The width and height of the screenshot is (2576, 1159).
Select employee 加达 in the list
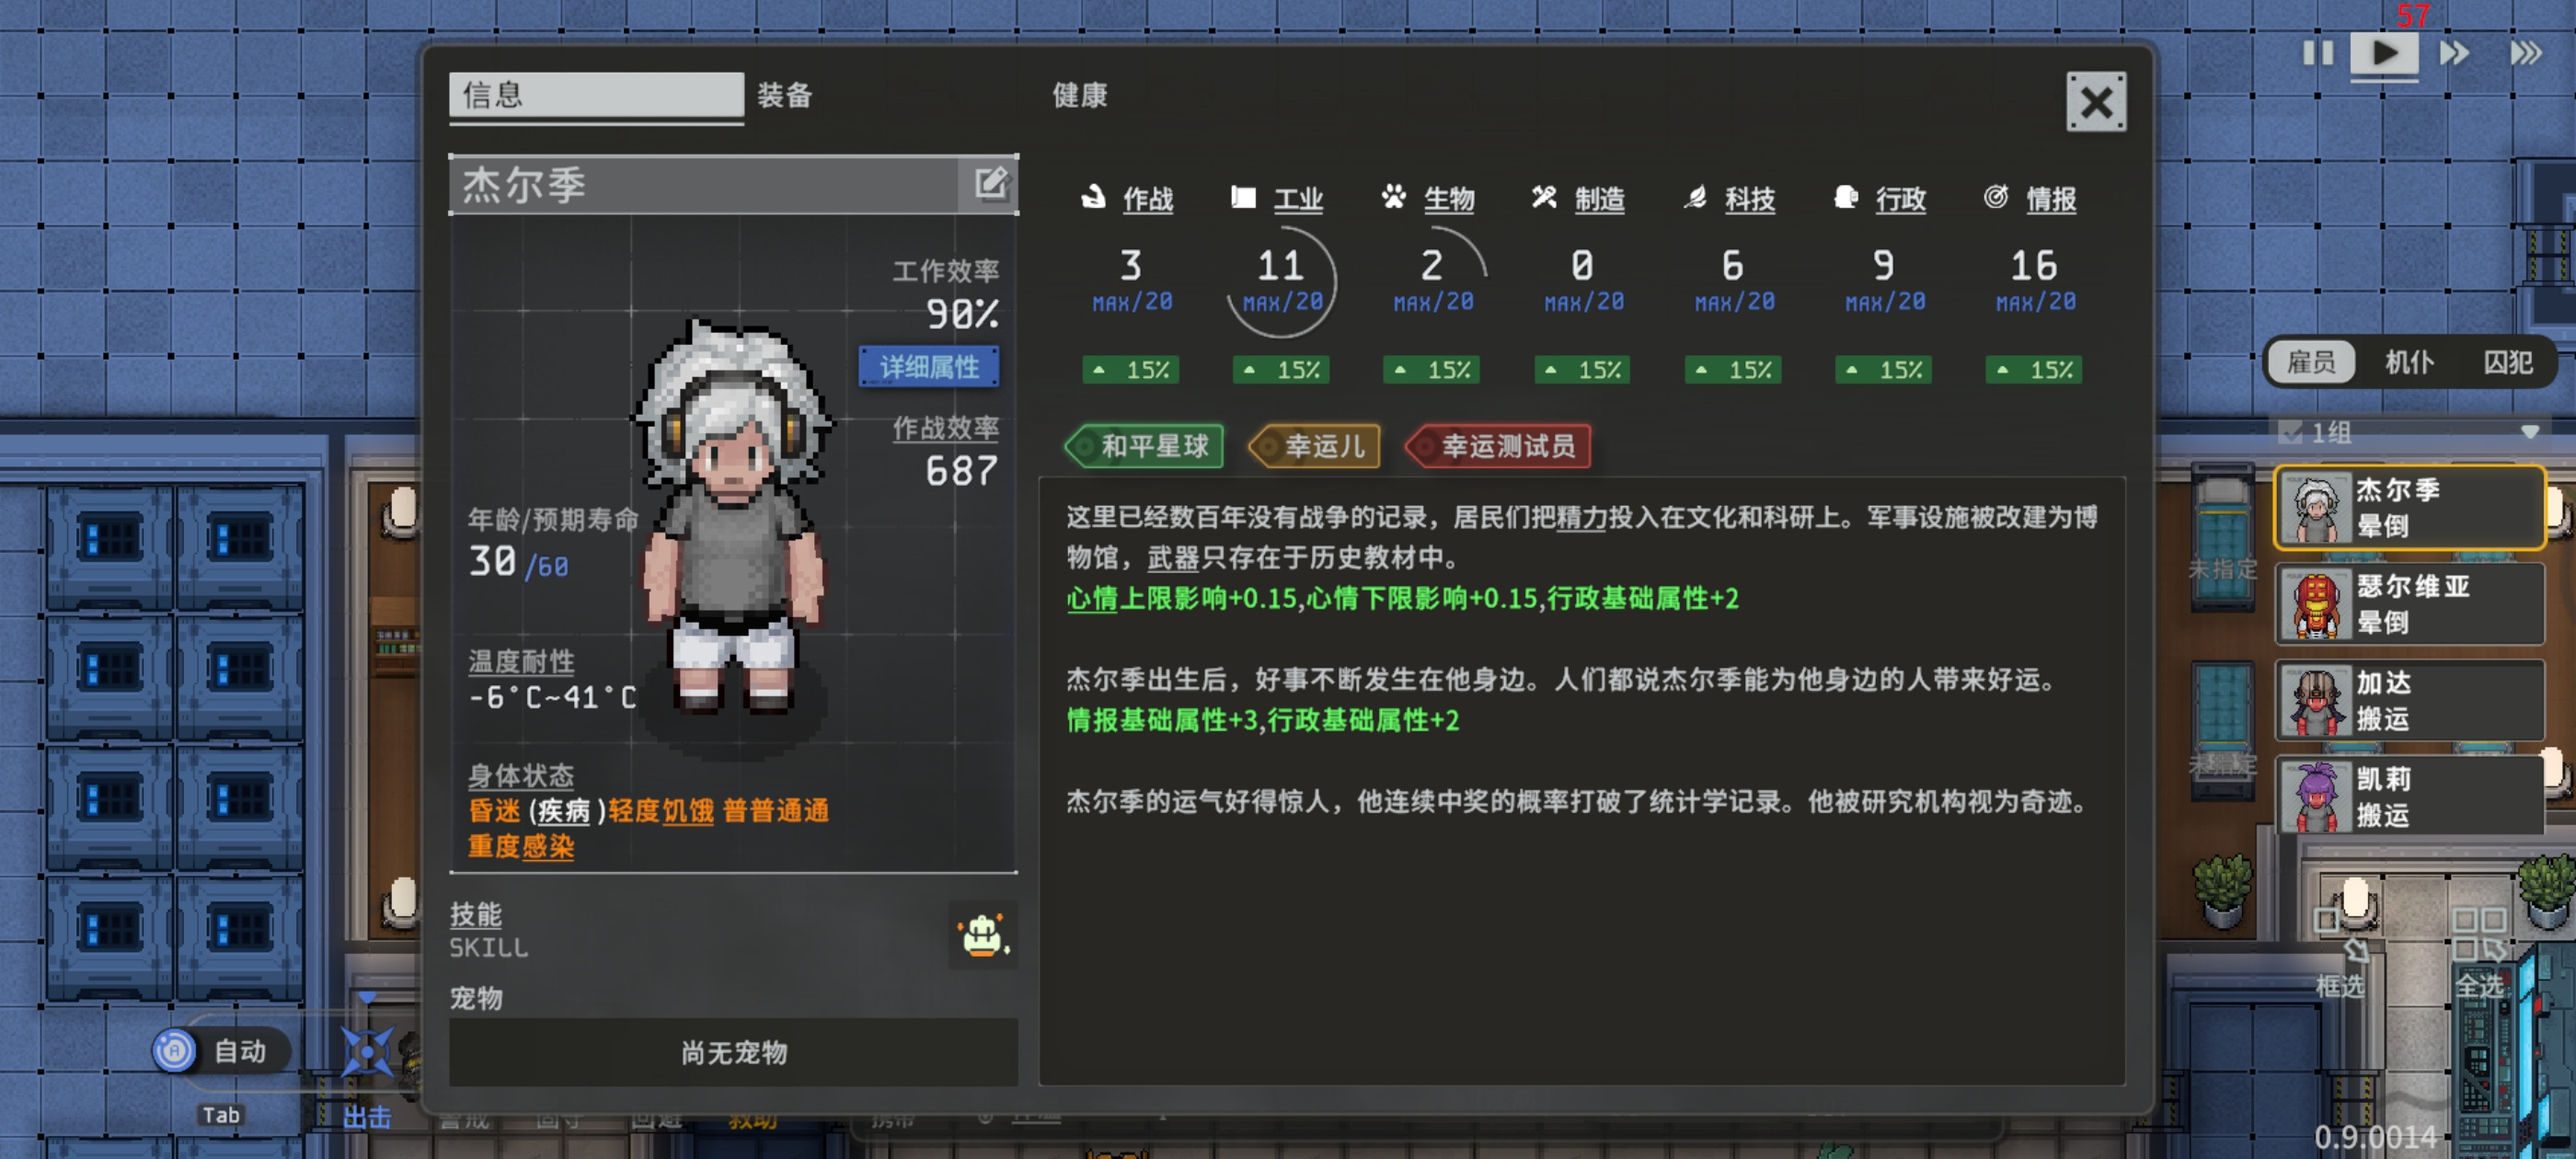tap(2409, 701)
